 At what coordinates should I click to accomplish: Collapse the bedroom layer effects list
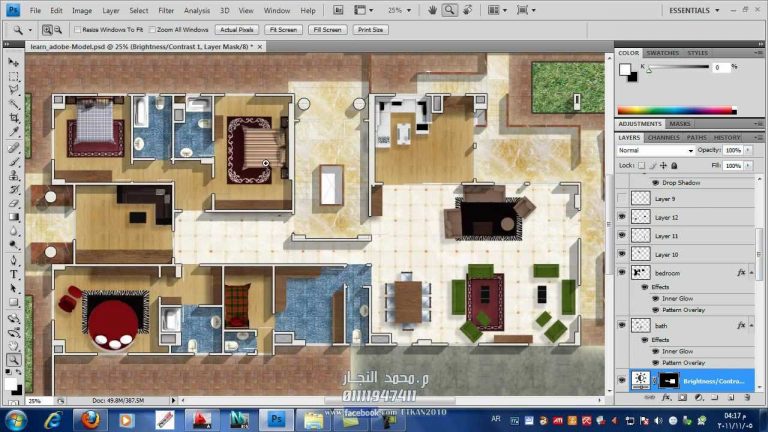point(749,272)
